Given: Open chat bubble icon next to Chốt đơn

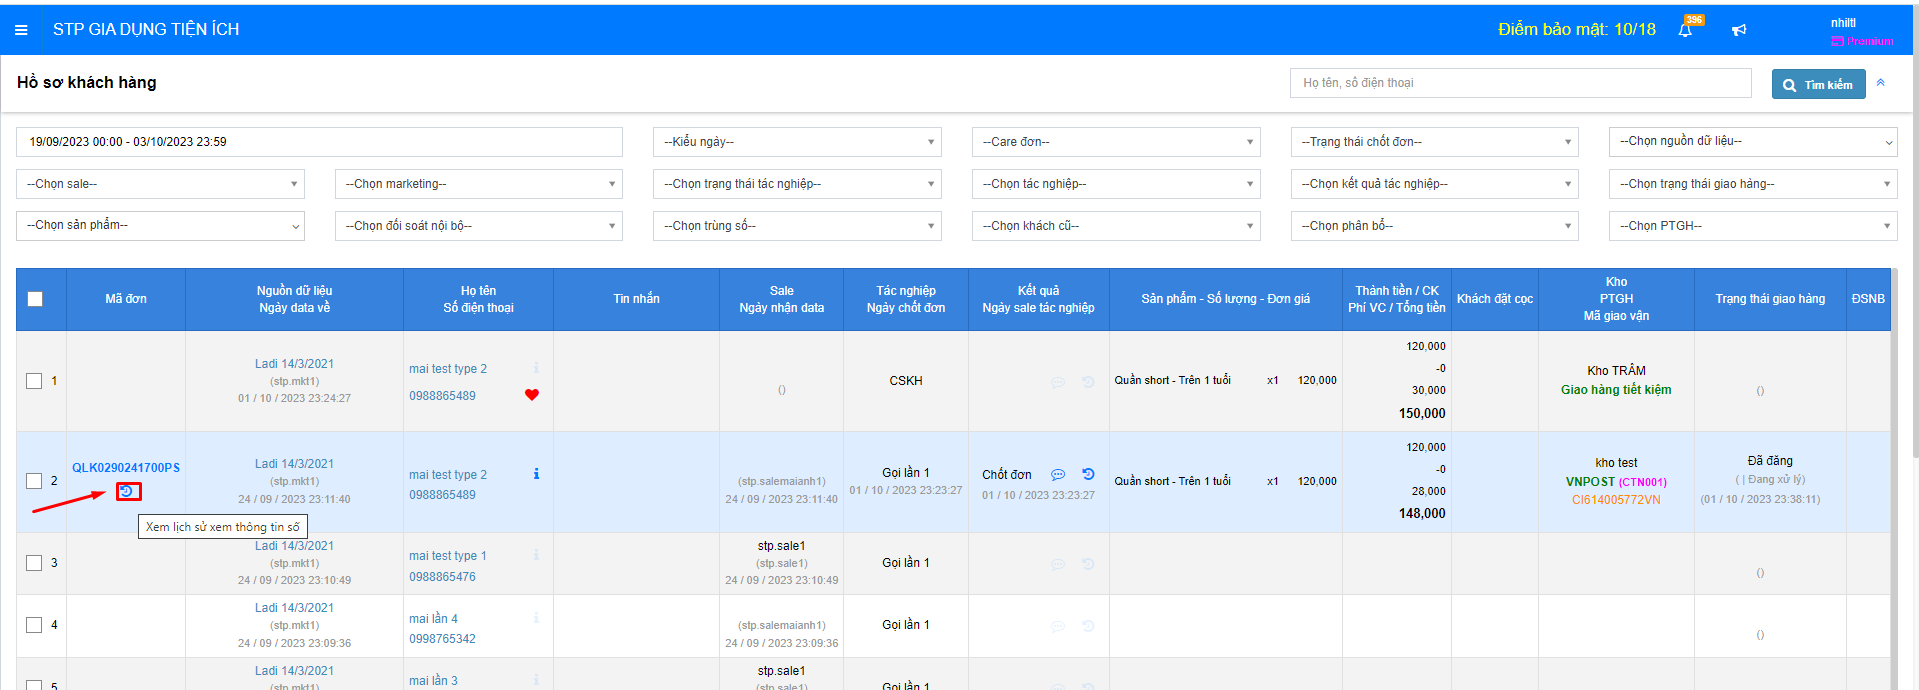Looking at the screenshot, I should click(x=1057, y=475).
